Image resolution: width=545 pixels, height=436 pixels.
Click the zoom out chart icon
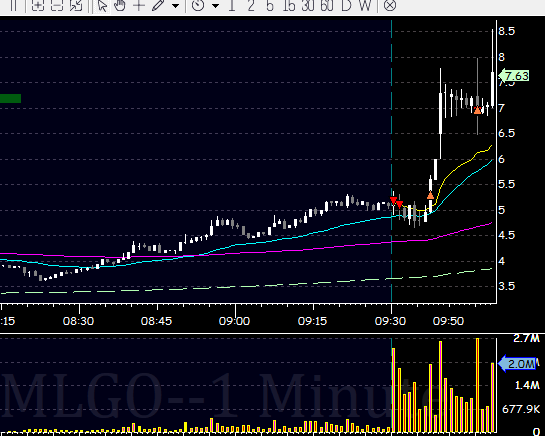point(57,5)
